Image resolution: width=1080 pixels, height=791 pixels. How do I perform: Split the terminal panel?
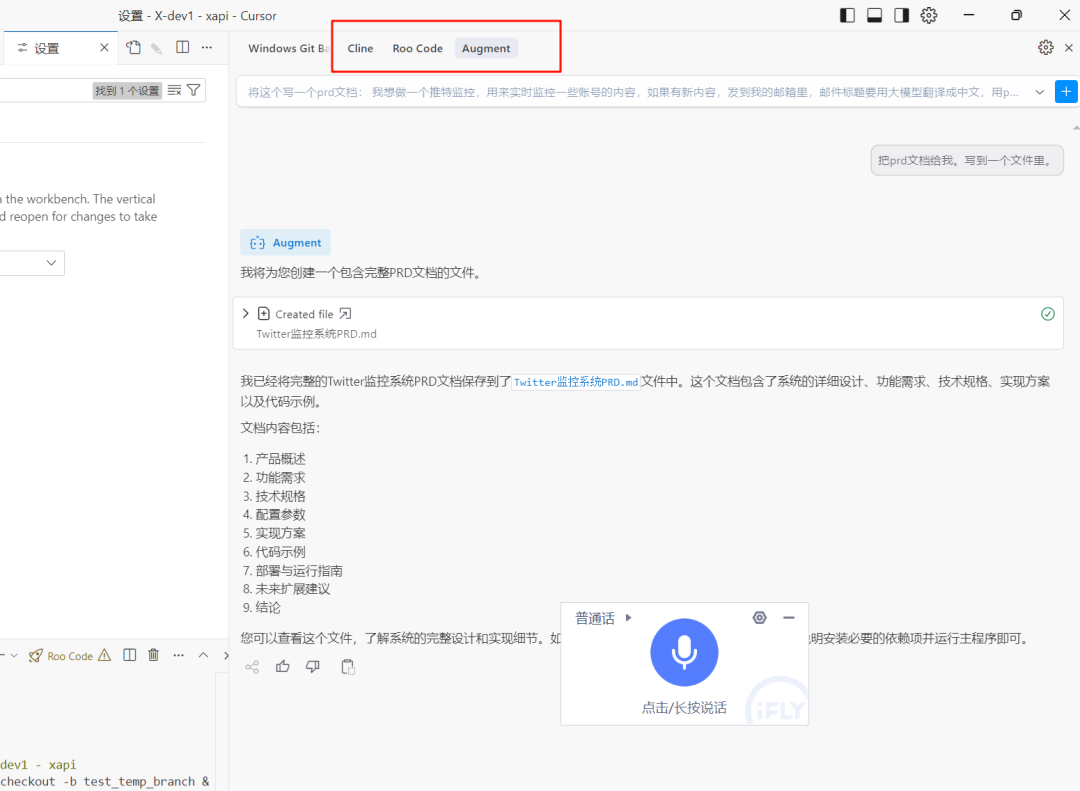coord(129,655)
